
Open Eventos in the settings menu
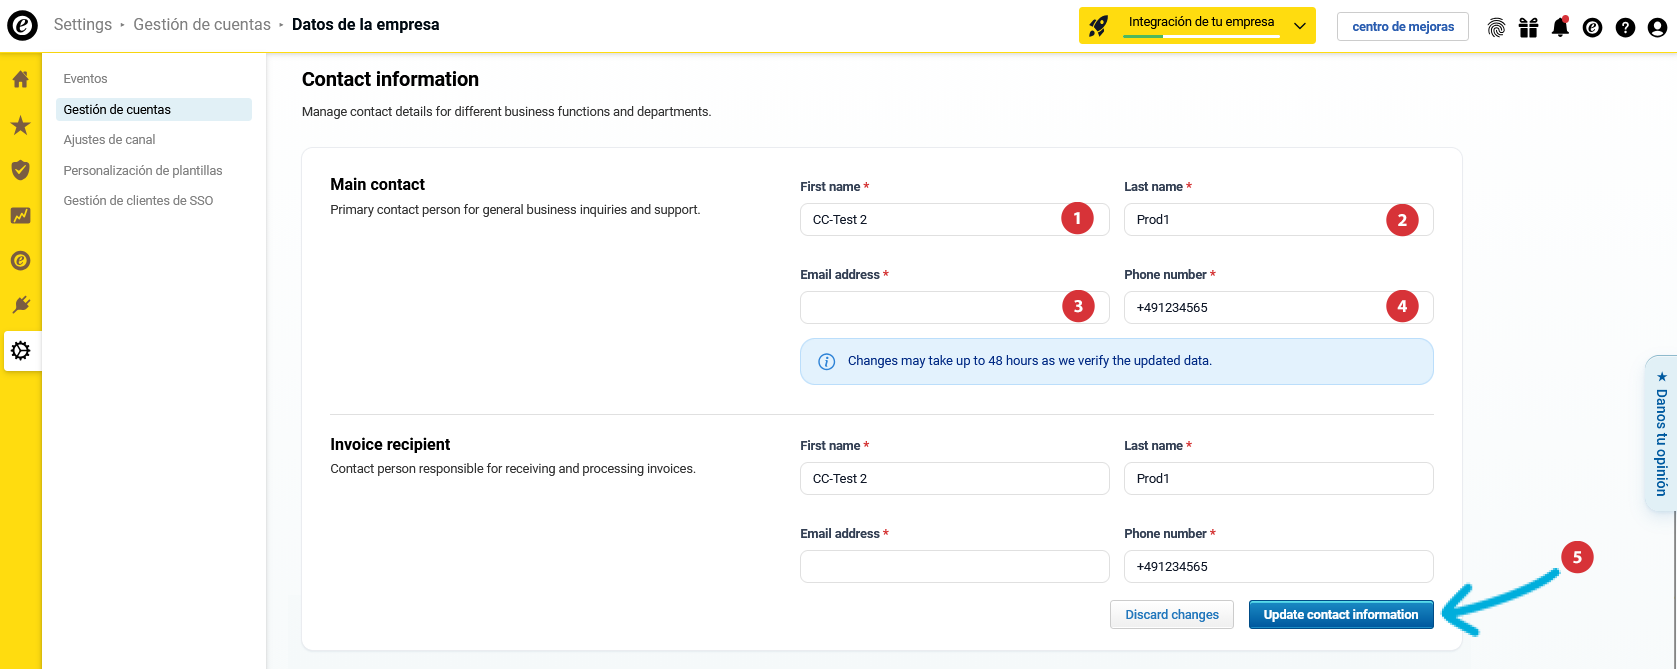tap(85, 79)
